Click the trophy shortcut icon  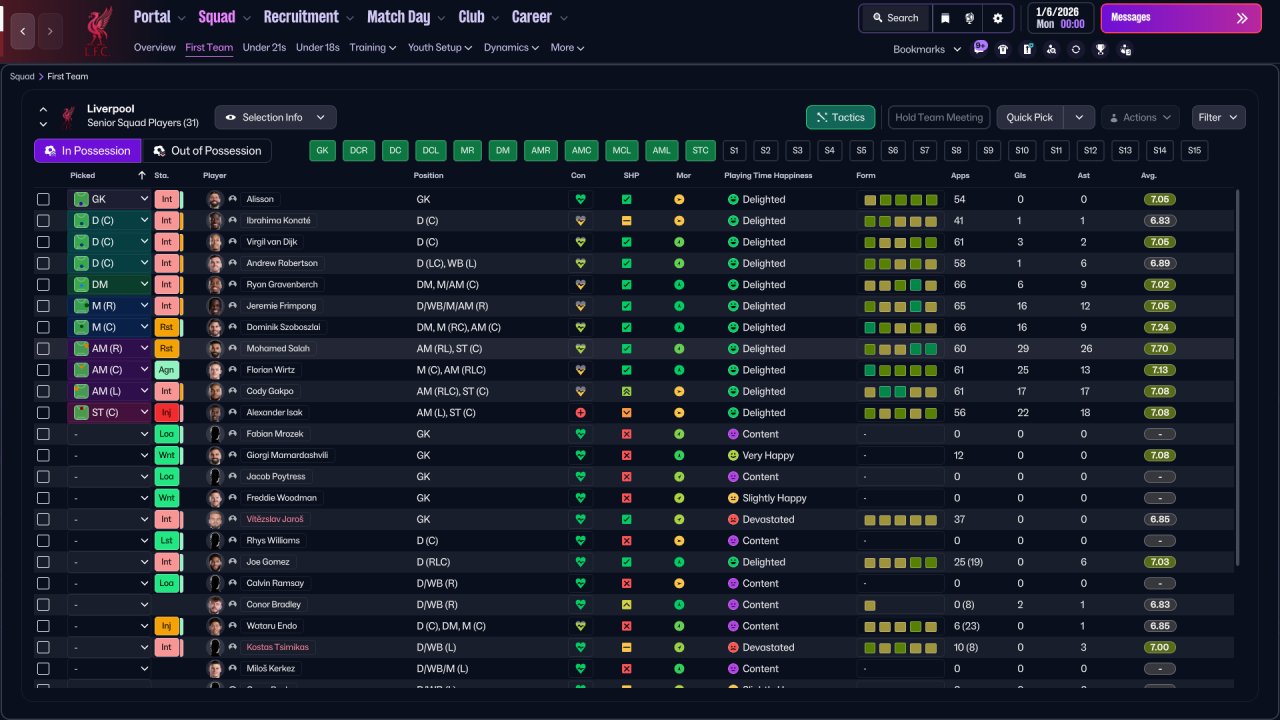(x=1100, y=49)
